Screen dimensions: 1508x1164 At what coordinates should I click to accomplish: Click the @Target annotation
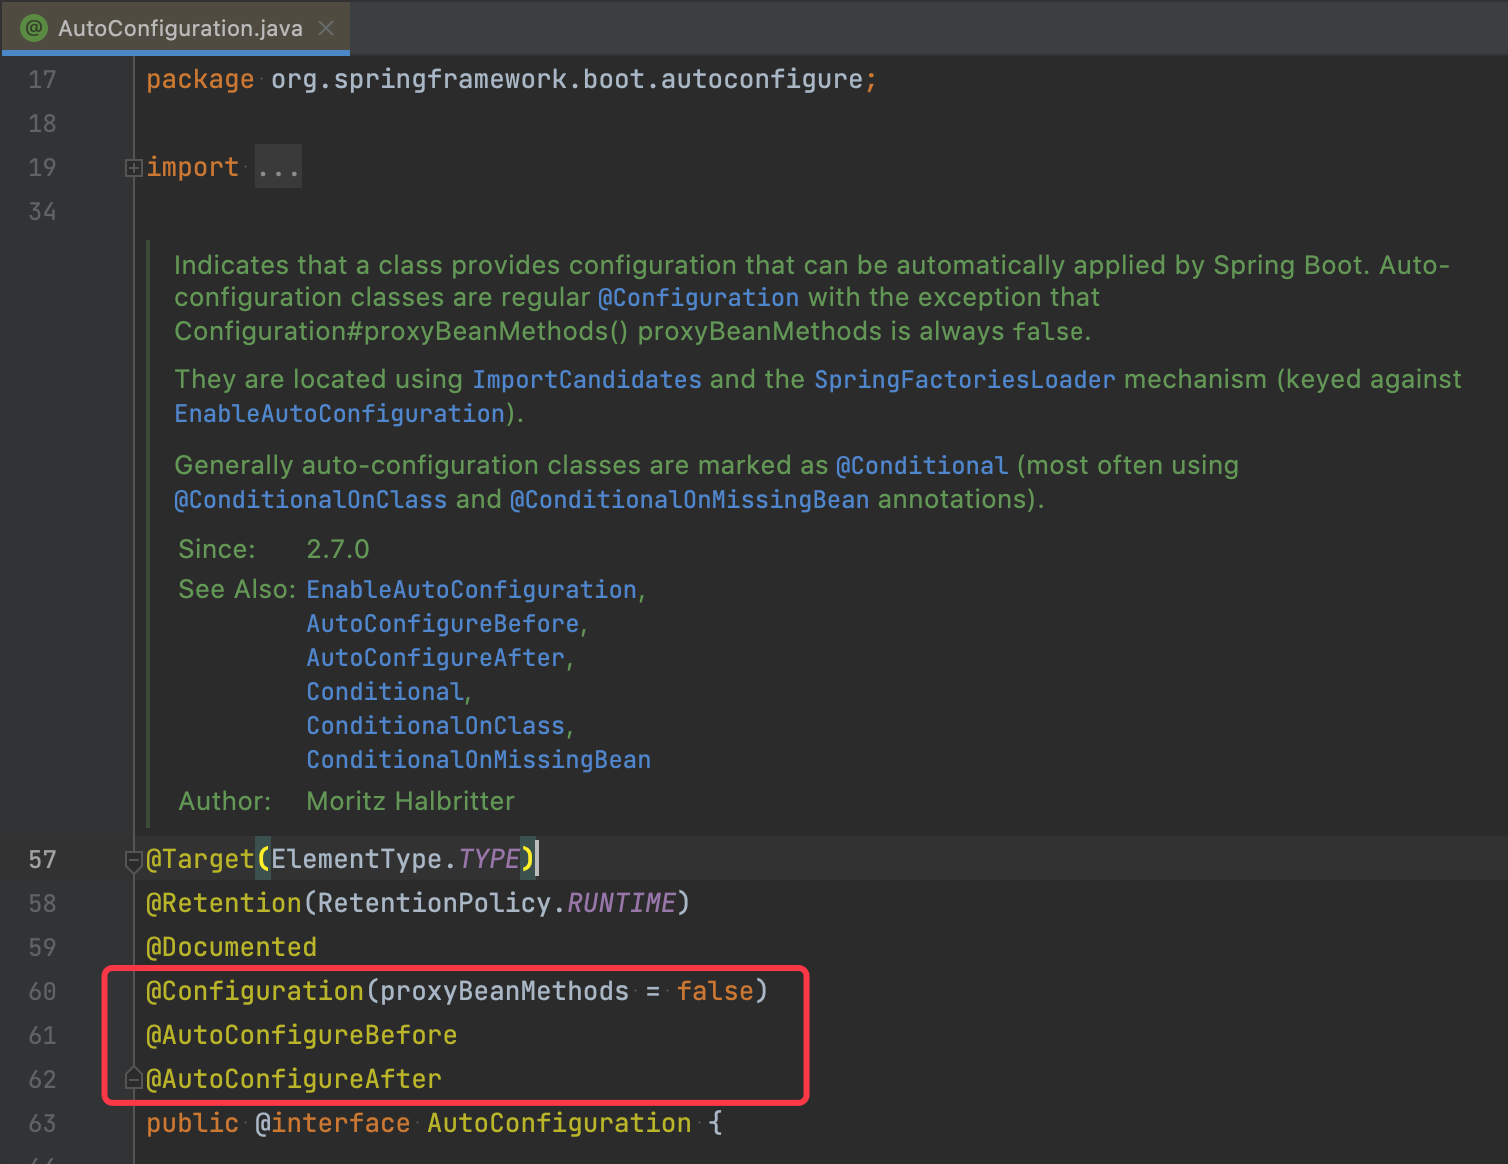200,859
